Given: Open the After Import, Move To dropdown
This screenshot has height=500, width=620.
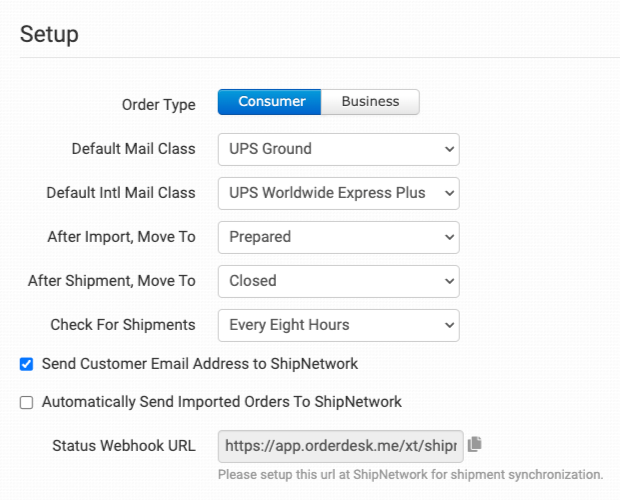Looking at the screenshot, I should click(x=338, y=237).
